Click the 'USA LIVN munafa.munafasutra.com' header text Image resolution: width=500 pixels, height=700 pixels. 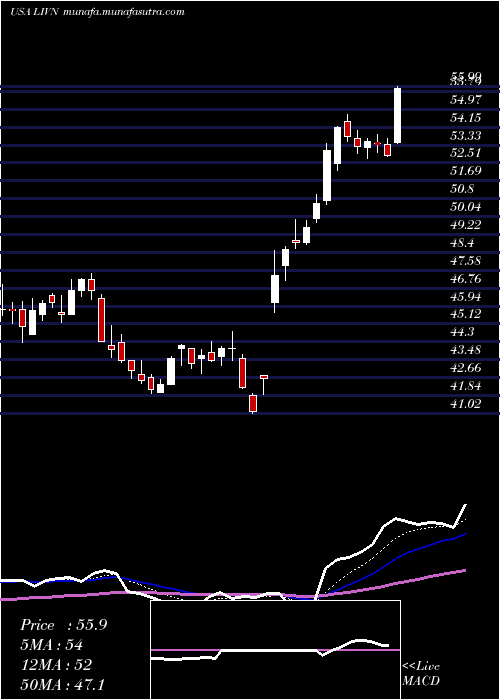[97, 12]
